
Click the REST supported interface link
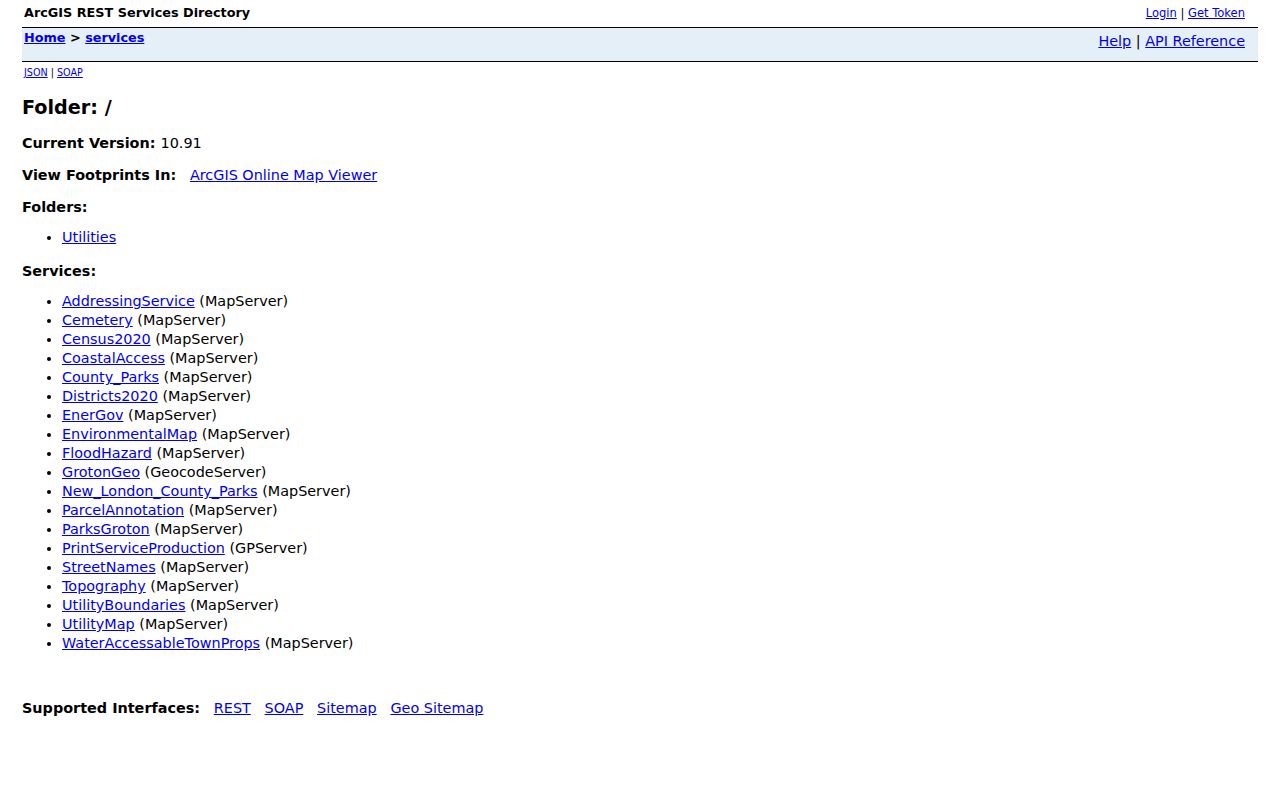pos(232,708)
